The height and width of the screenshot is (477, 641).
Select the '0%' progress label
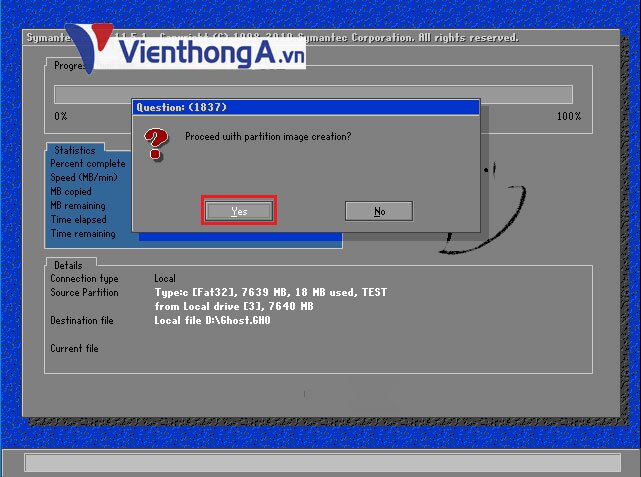click(61, 116)
